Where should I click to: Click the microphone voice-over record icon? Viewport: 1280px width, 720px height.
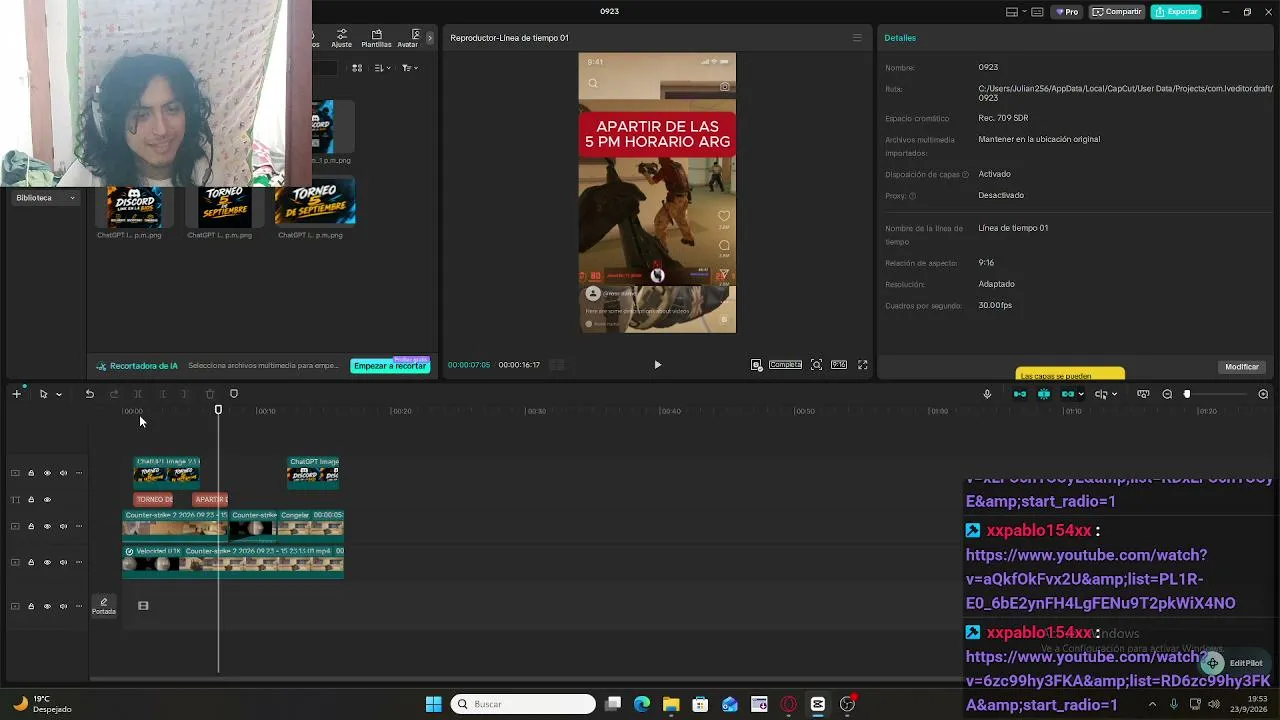987,394
